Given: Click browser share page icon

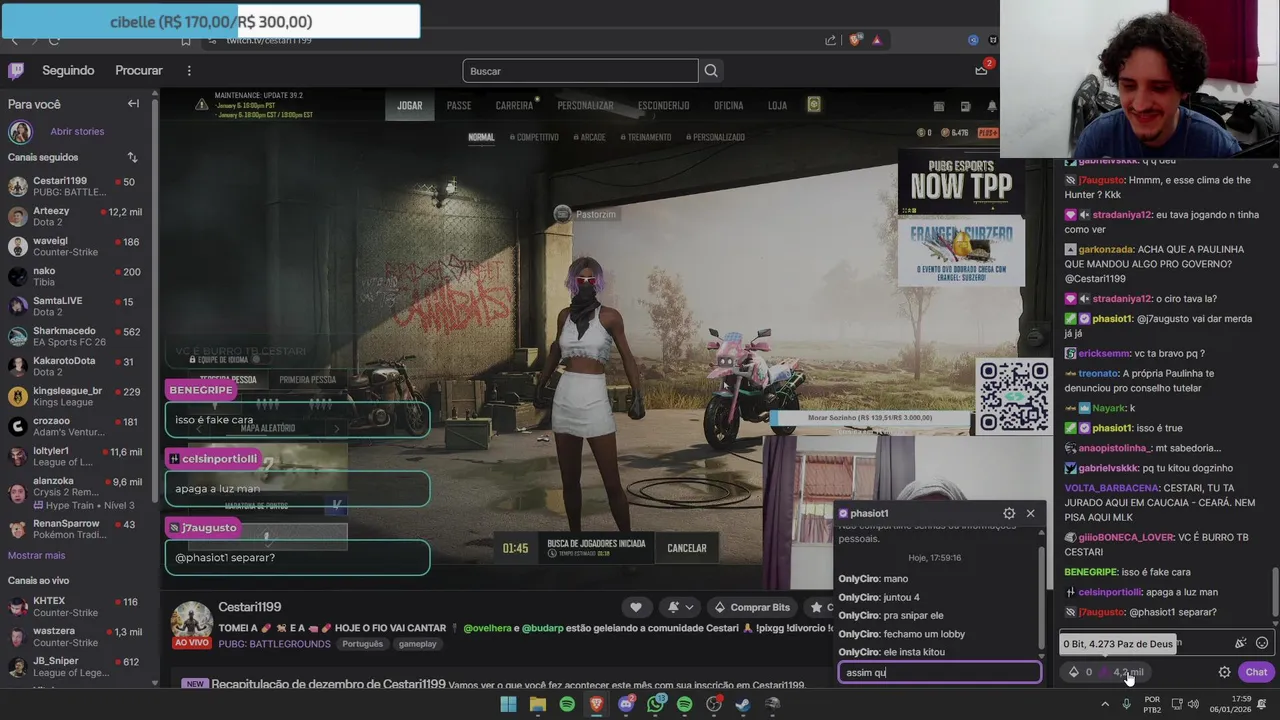Looking at the screenshot, I should tap(830, 40).
